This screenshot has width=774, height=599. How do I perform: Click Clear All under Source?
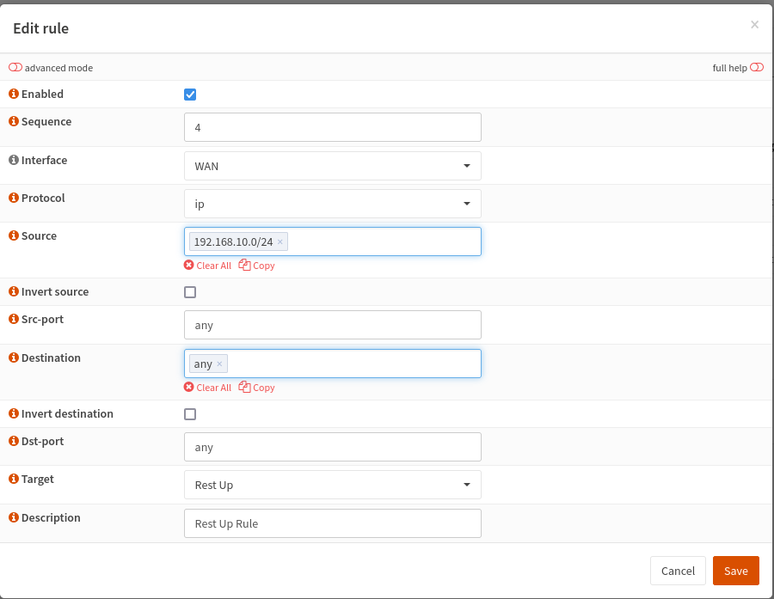[x=208, y=266]
